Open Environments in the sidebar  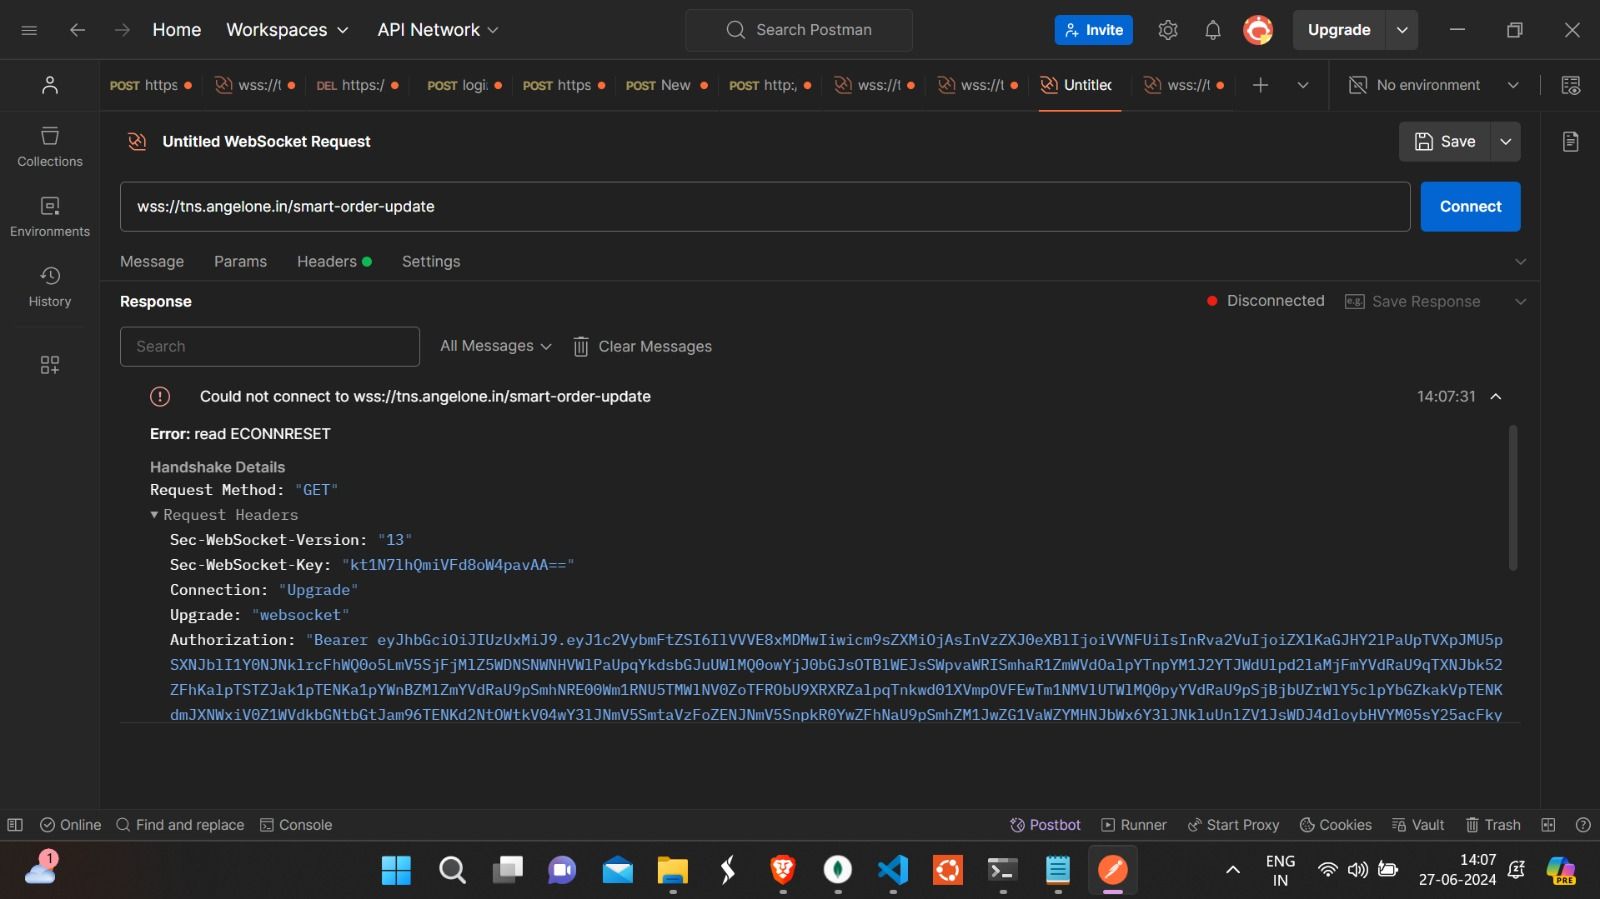(50, 216)
